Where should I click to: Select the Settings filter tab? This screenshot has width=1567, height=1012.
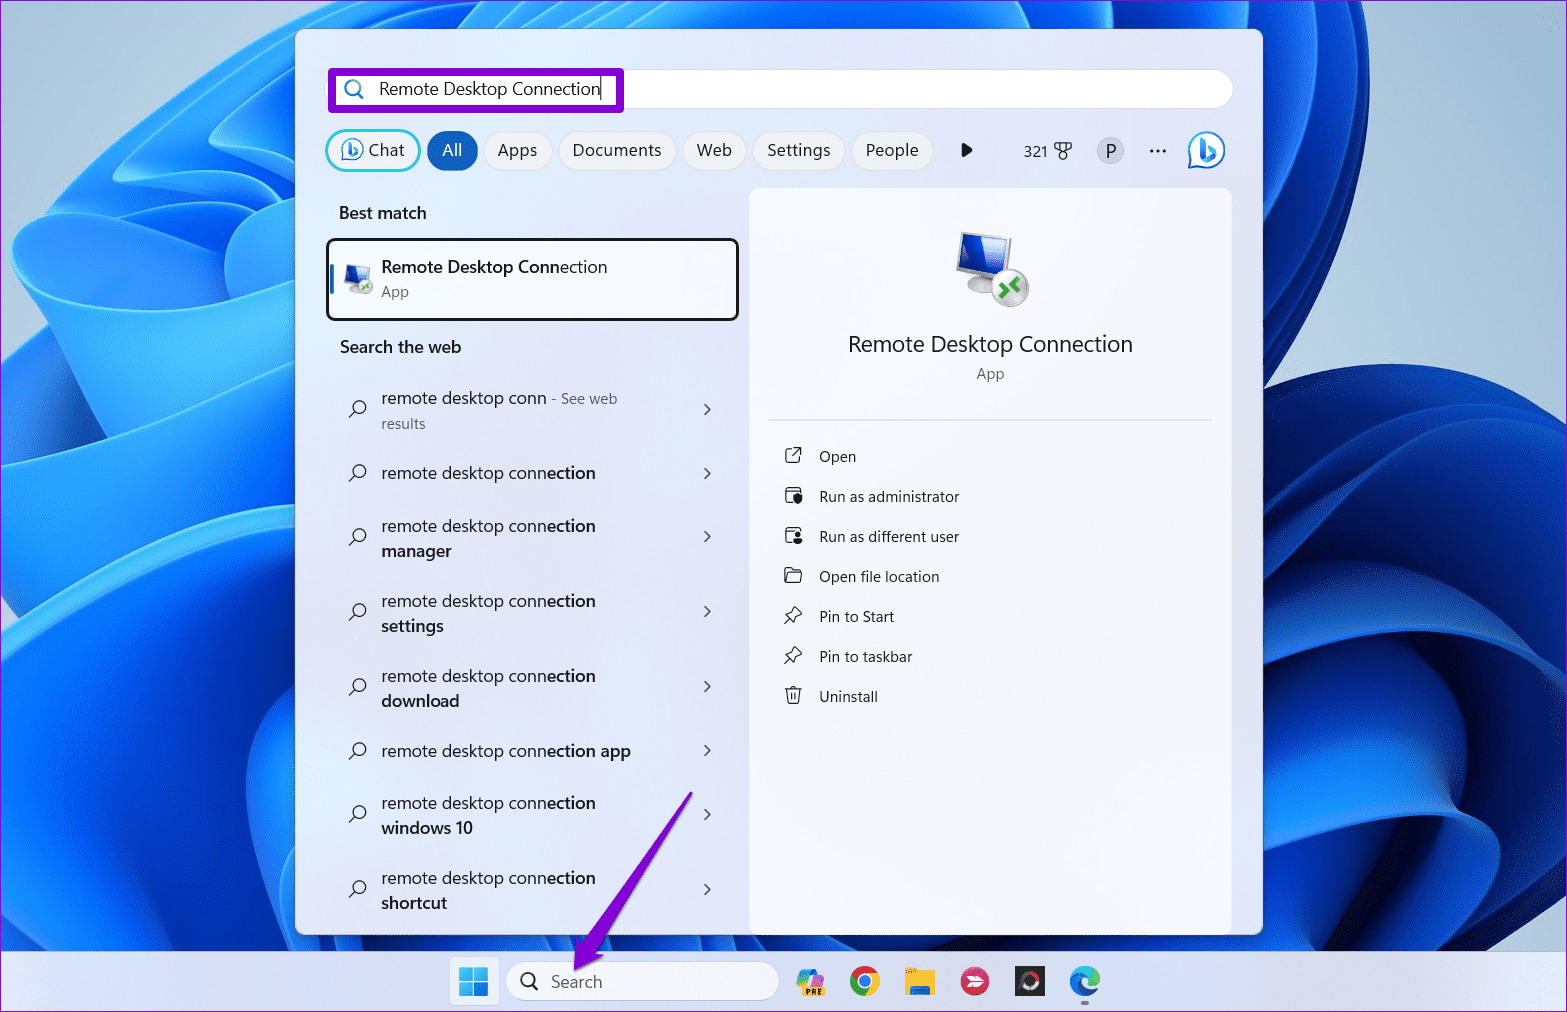point(798,150)
